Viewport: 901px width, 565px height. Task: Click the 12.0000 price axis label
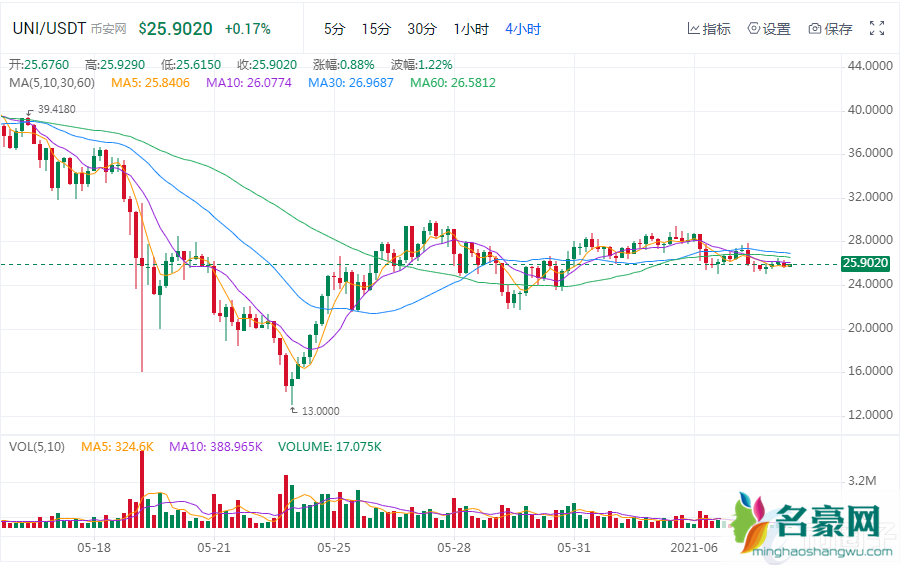tap(870, 415)
